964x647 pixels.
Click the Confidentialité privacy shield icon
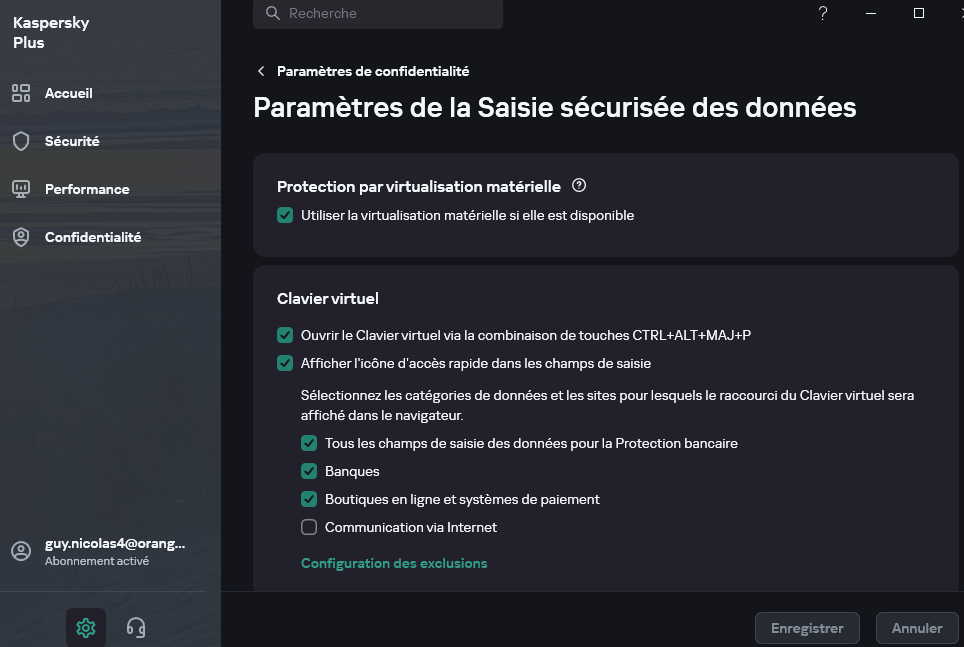pos(20,237)
